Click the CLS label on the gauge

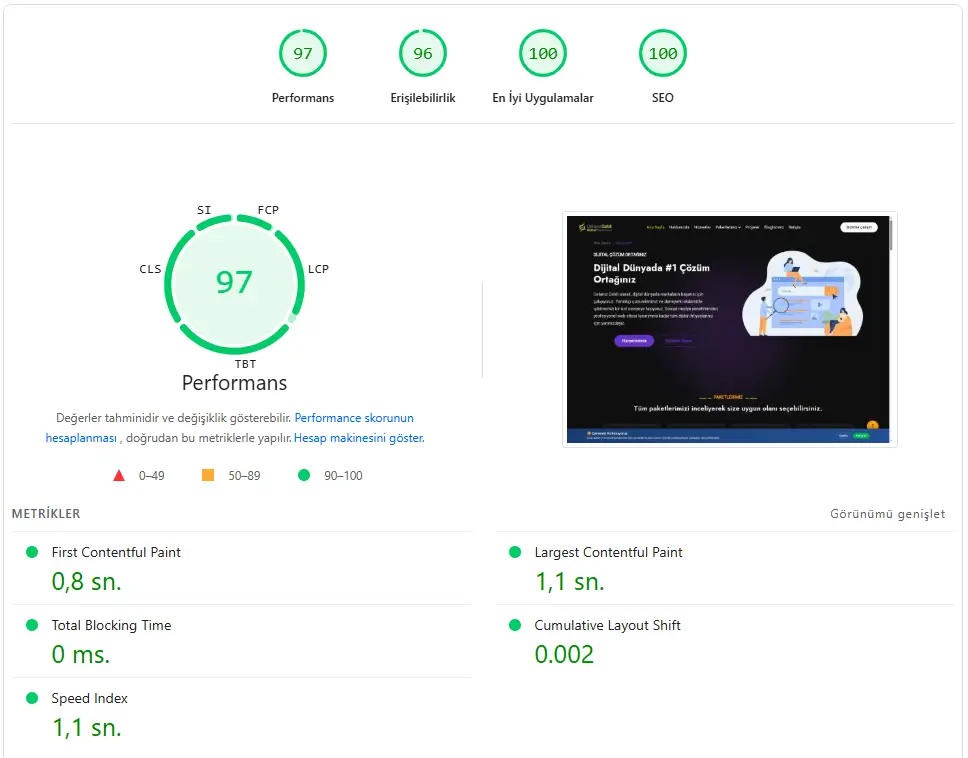(150, 268)
